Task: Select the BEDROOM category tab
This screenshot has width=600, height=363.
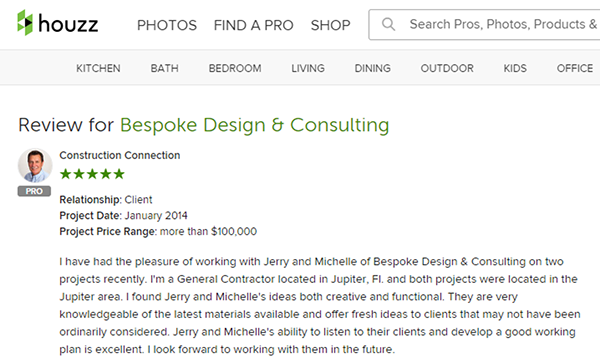Action: (235, 68)
